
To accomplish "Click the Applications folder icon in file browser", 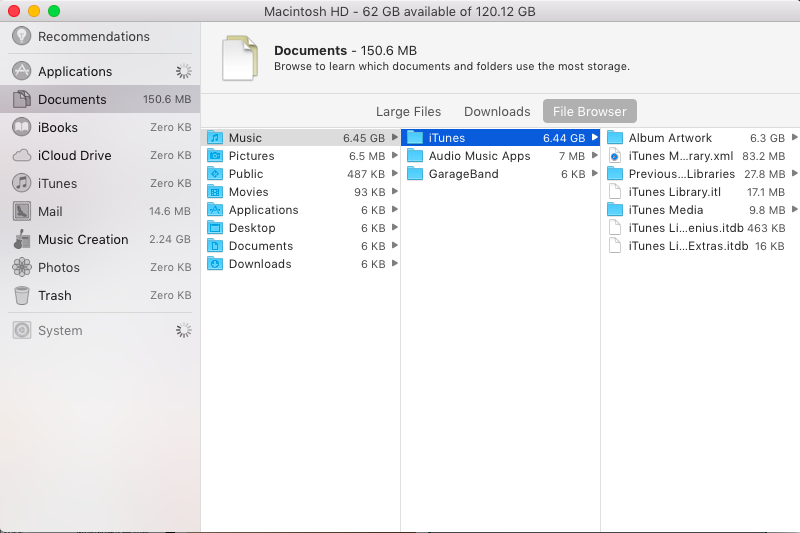I will [x=215, y=210].
